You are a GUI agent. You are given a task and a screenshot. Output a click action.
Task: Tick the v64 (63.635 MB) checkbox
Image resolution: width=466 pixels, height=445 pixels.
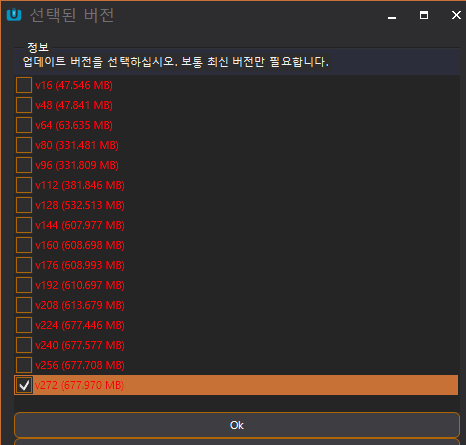point(24,125)
